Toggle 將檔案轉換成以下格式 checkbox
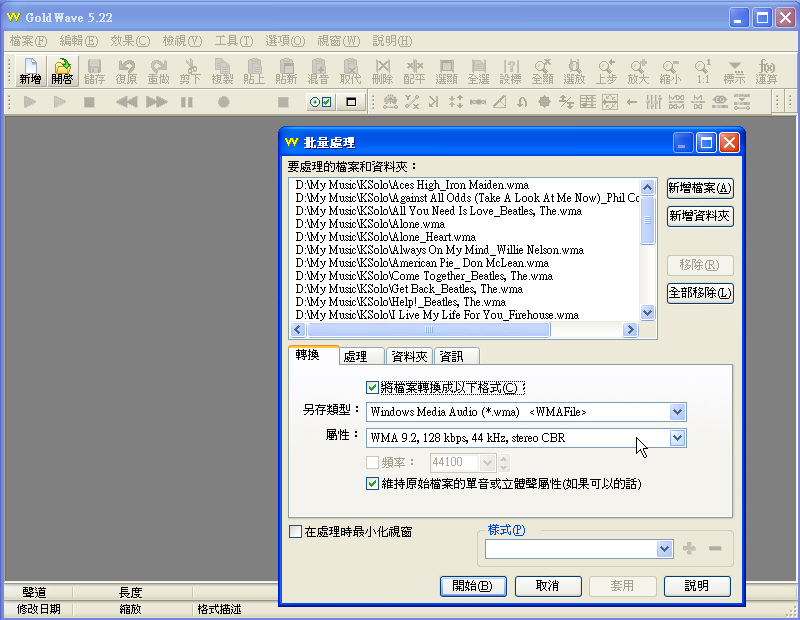The image size is (800, 620). pyautogui.click(x=373, y=388)
